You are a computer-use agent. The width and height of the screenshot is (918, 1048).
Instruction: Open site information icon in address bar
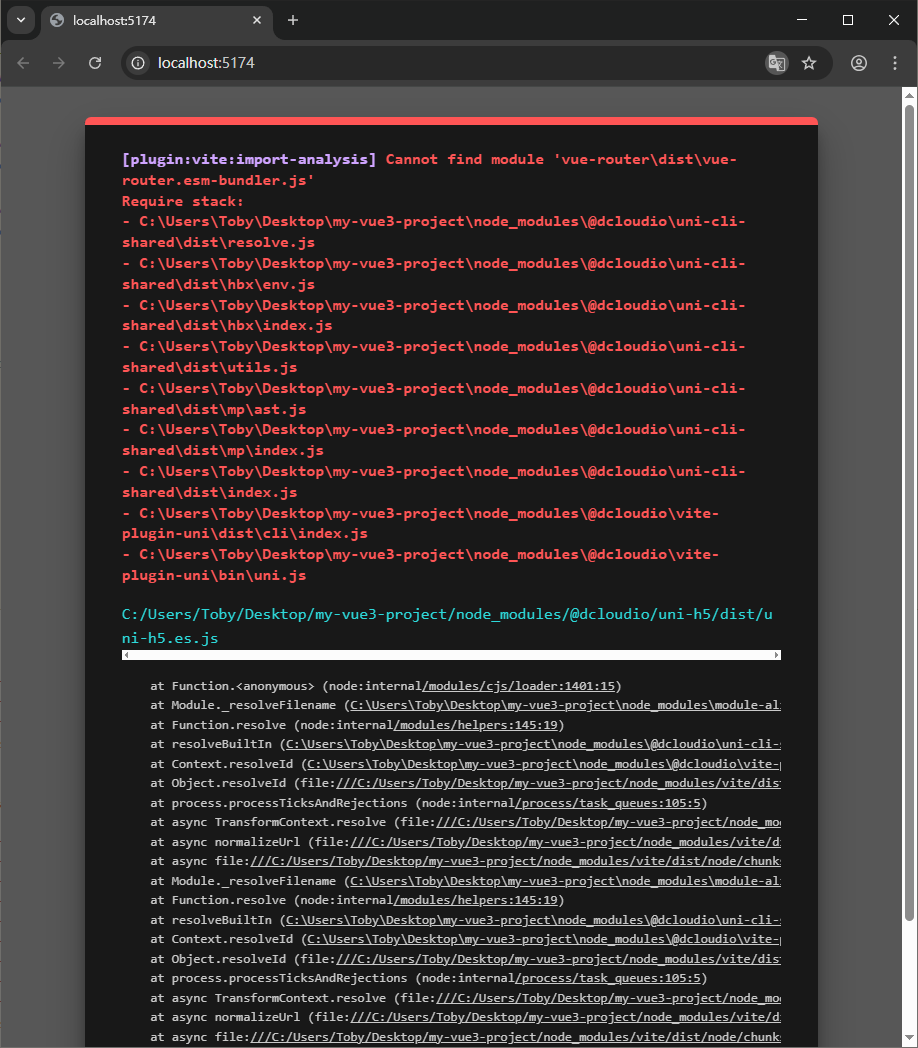pos(139,63)
